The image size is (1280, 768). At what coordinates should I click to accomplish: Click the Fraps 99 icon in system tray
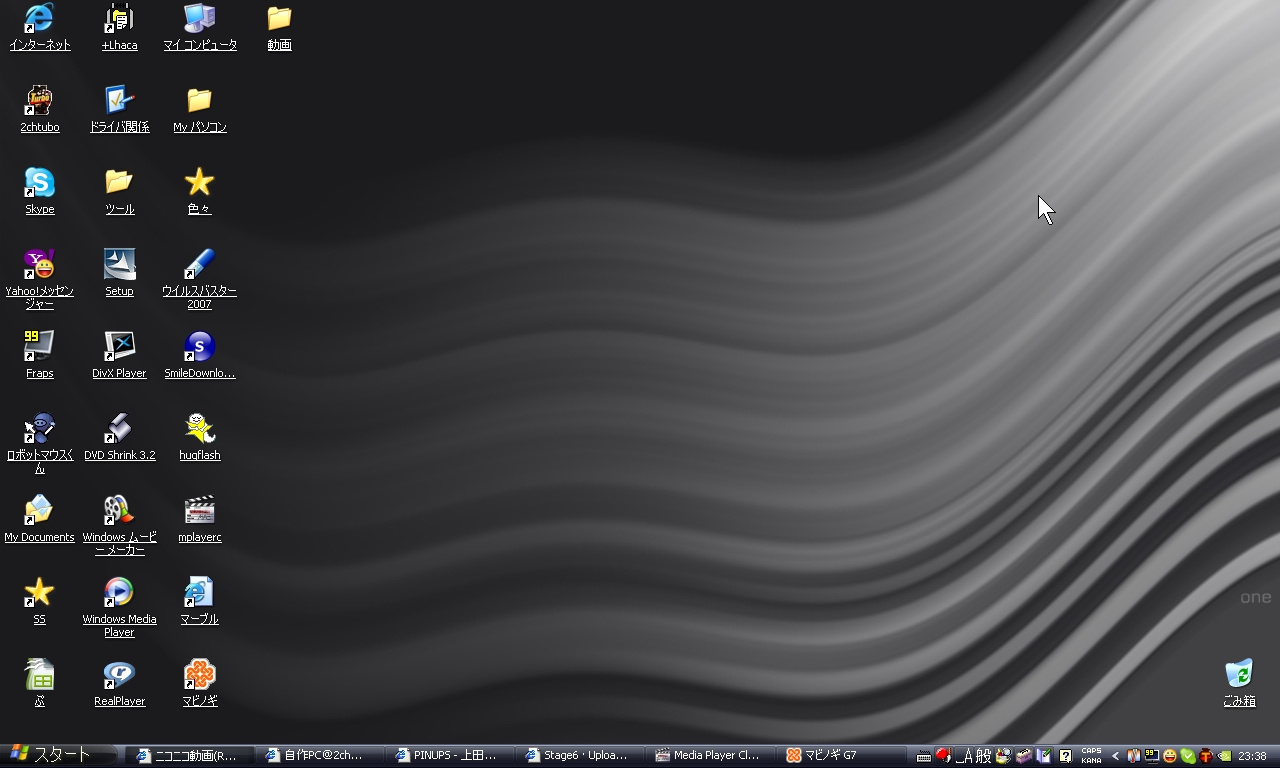pyautogui.click(x=1152, y=756)
